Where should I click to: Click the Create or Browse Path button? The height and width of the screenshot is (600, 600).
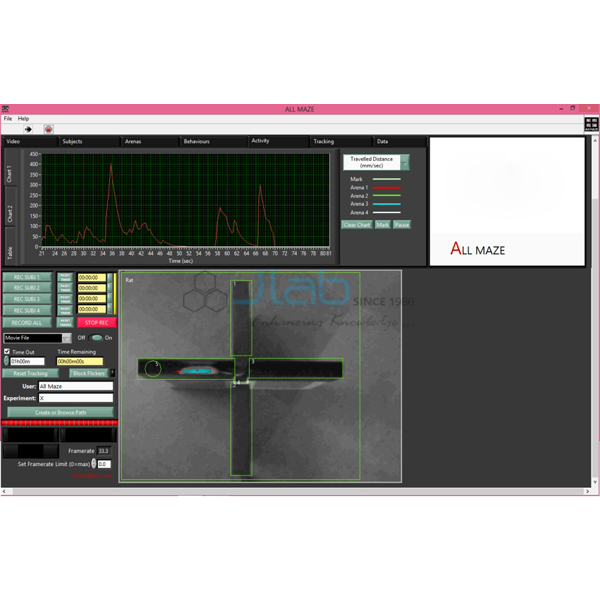tap(60, 412)
